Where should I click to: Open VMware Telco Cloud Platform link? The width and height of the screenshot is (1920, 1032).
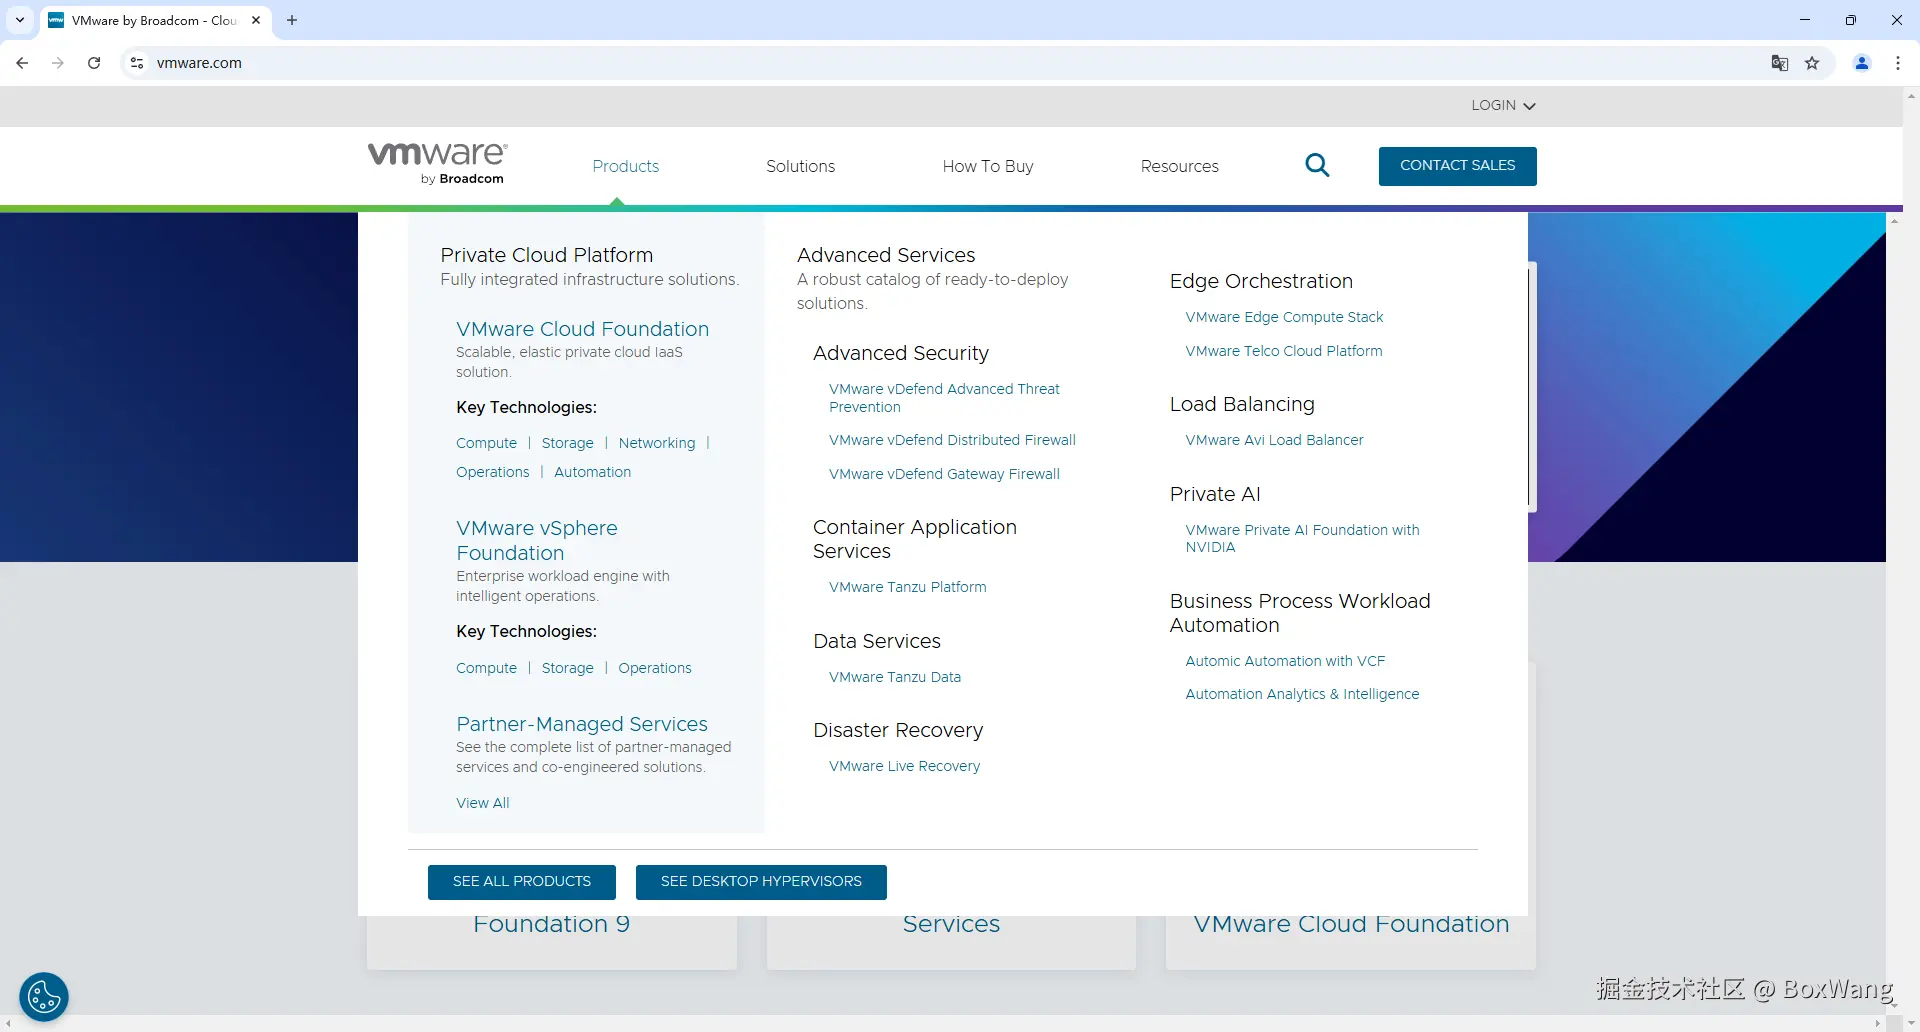pyautogui.click(x=1284, y=351)
